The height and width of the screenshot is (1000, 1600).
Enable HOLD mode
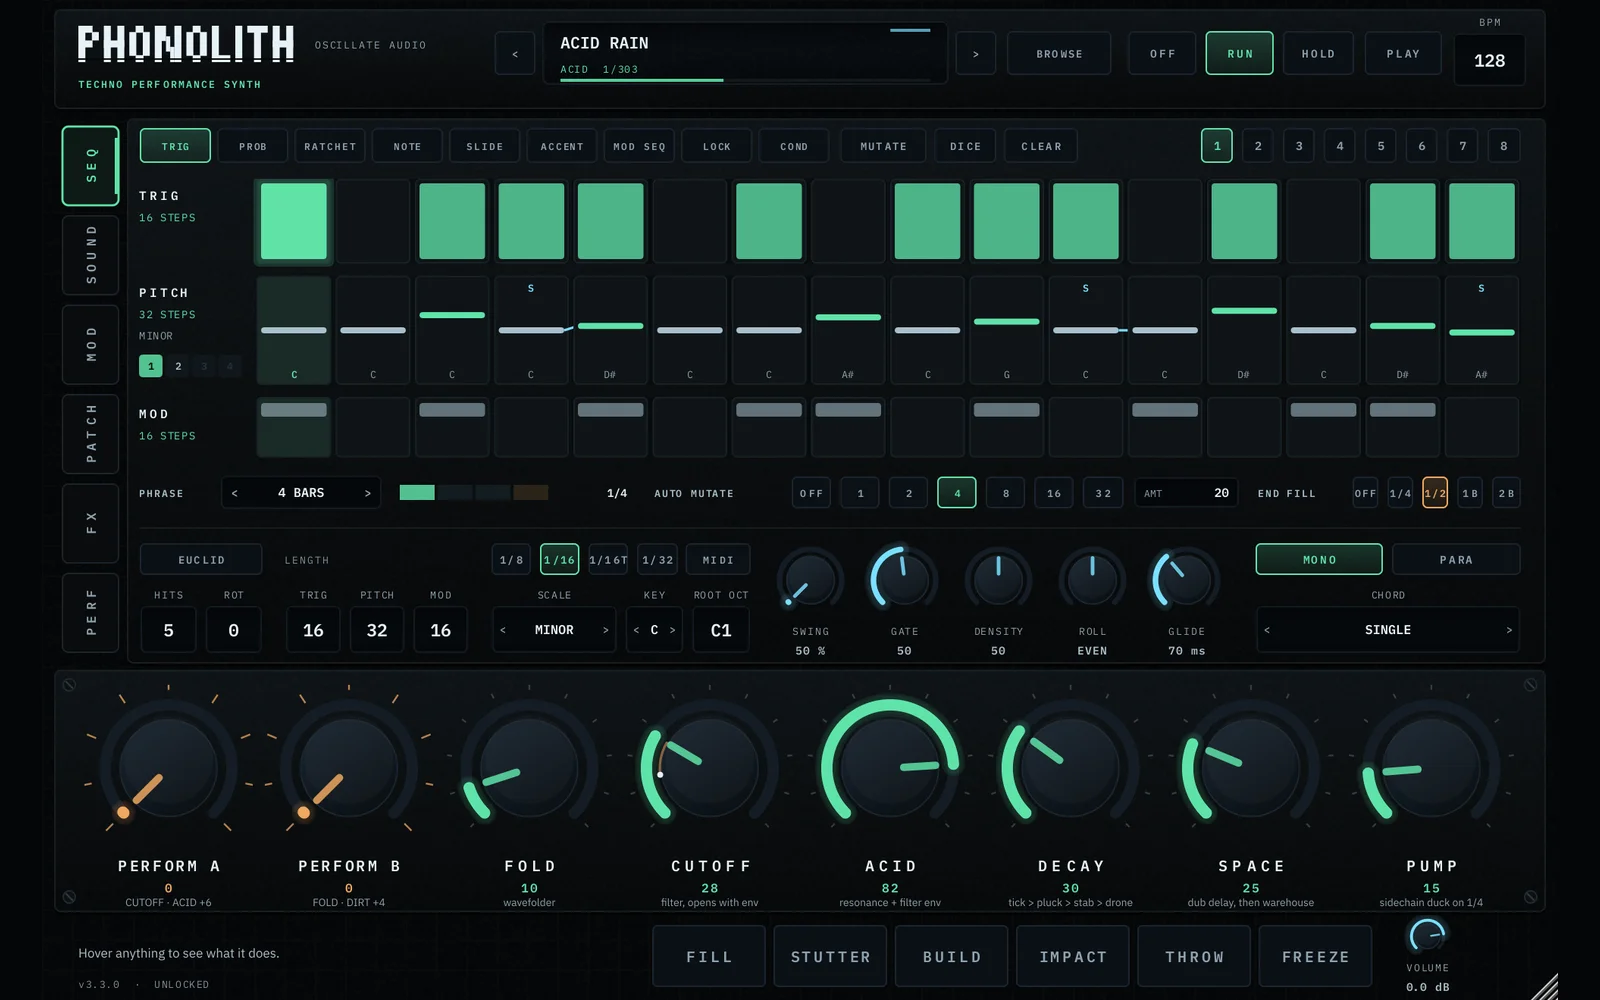[x=1318, y=54]
